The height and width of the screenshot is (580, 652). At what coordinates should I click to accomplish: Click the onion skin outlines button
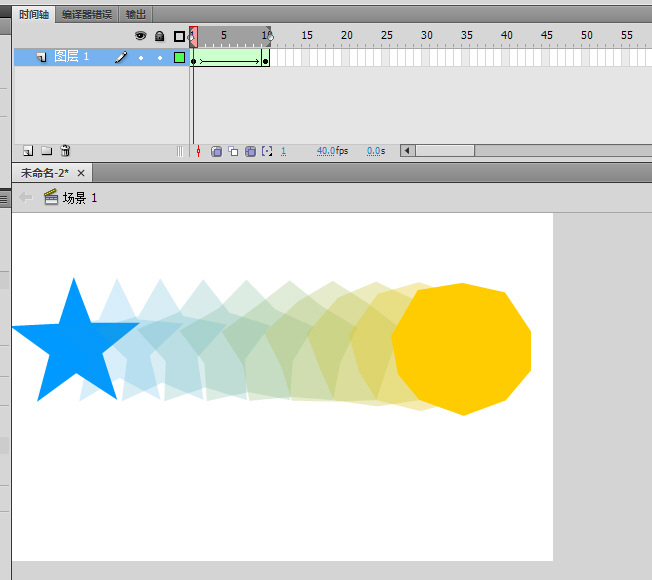[x=233, y=151]
